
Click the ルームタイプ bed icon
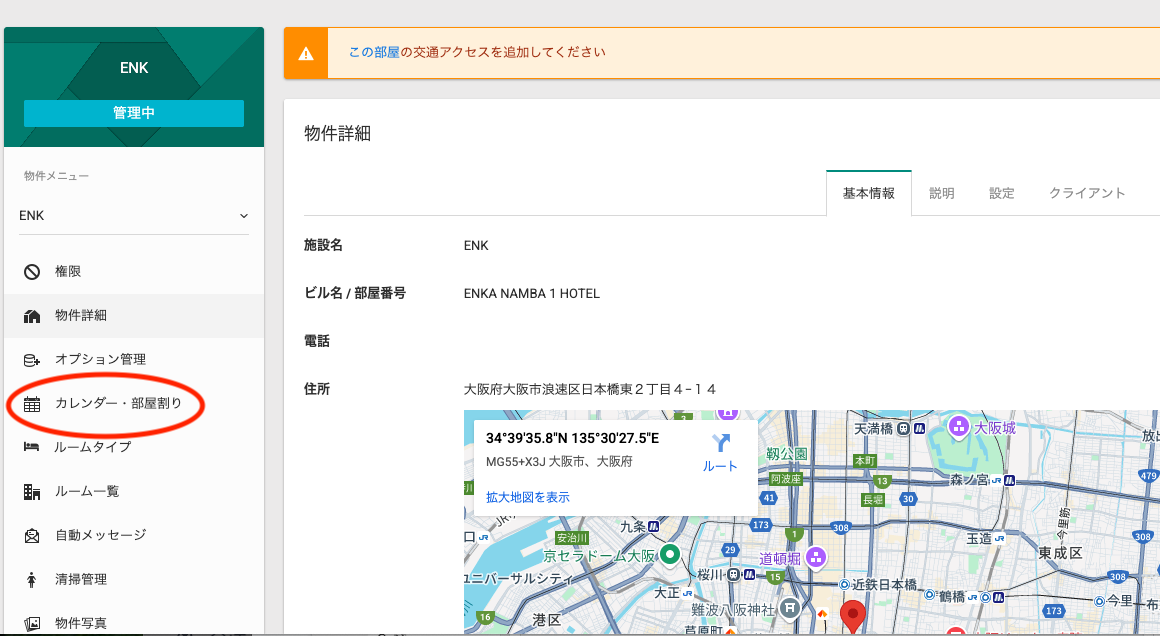click(x=32, y=447)
